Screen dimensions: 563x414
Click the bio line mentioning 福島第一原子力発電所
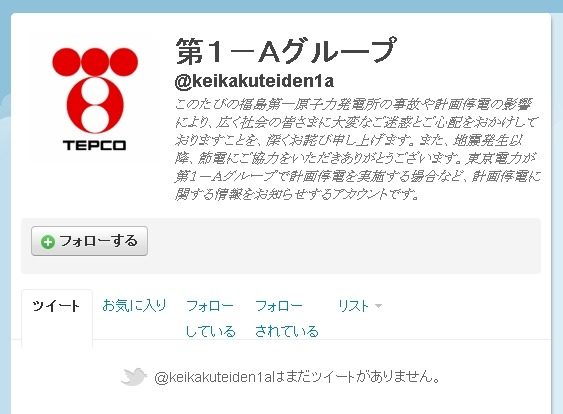pos(353,104)
